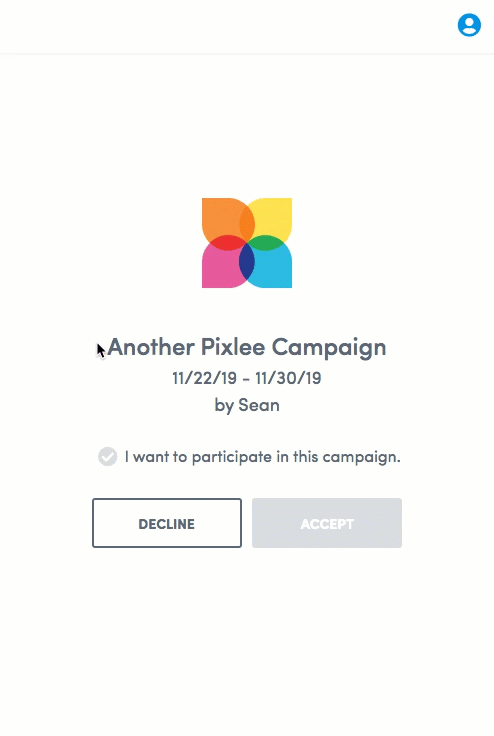The height and width of the screenshot is (736, 494).
Task: Click the start date 11/22/19
Action: coord(204,378)
